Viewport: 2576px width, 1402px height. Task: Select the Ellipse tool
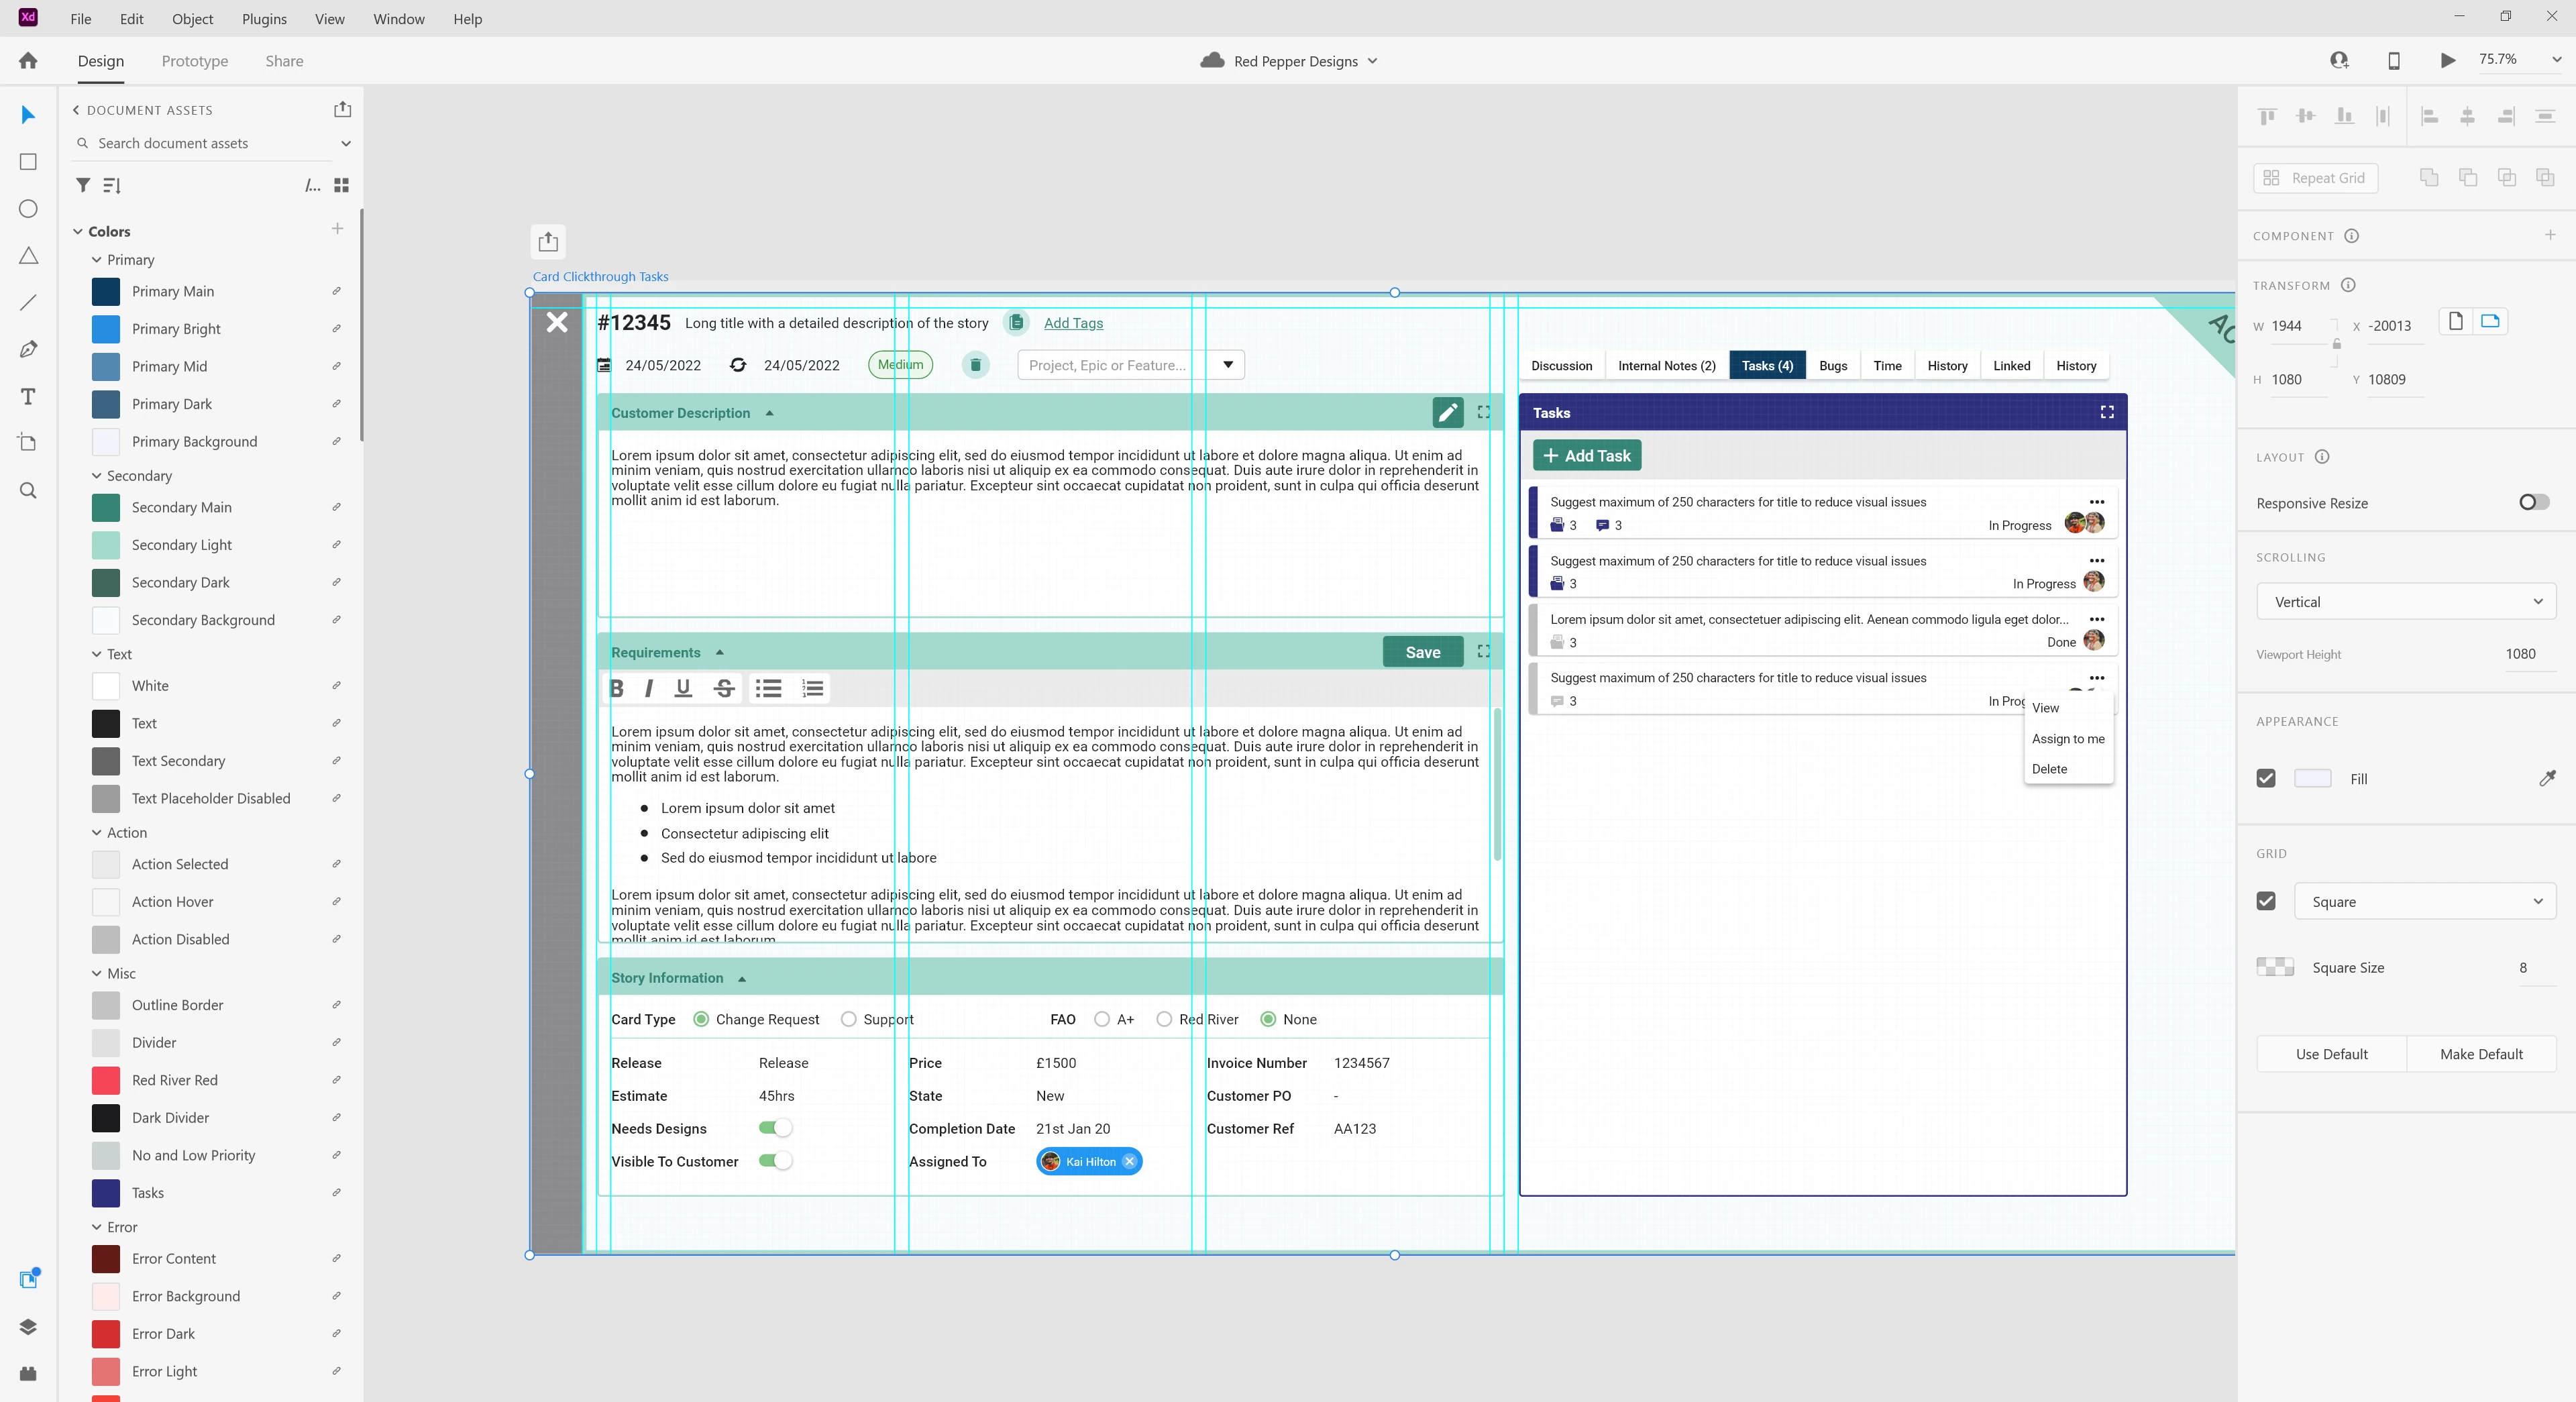[28, 209]
